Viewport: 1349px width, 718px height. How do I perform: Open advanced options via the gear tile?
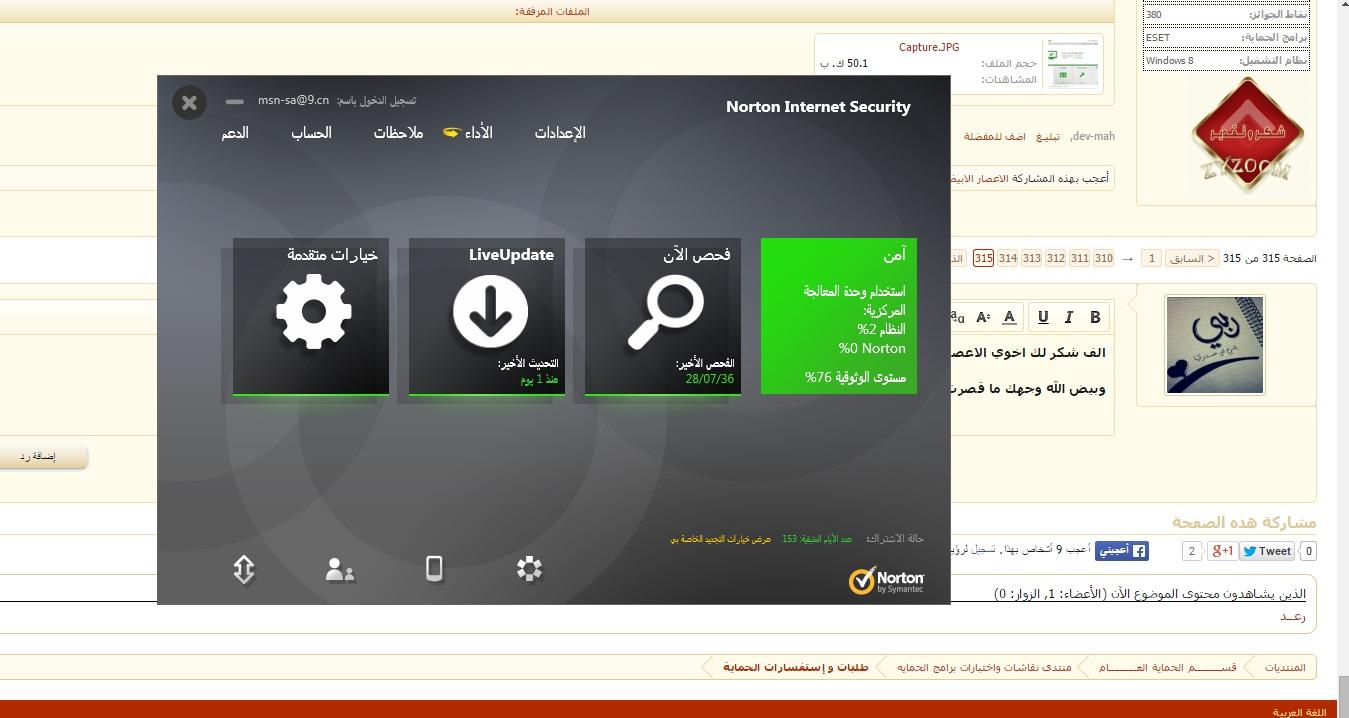[x=311, y=316]
